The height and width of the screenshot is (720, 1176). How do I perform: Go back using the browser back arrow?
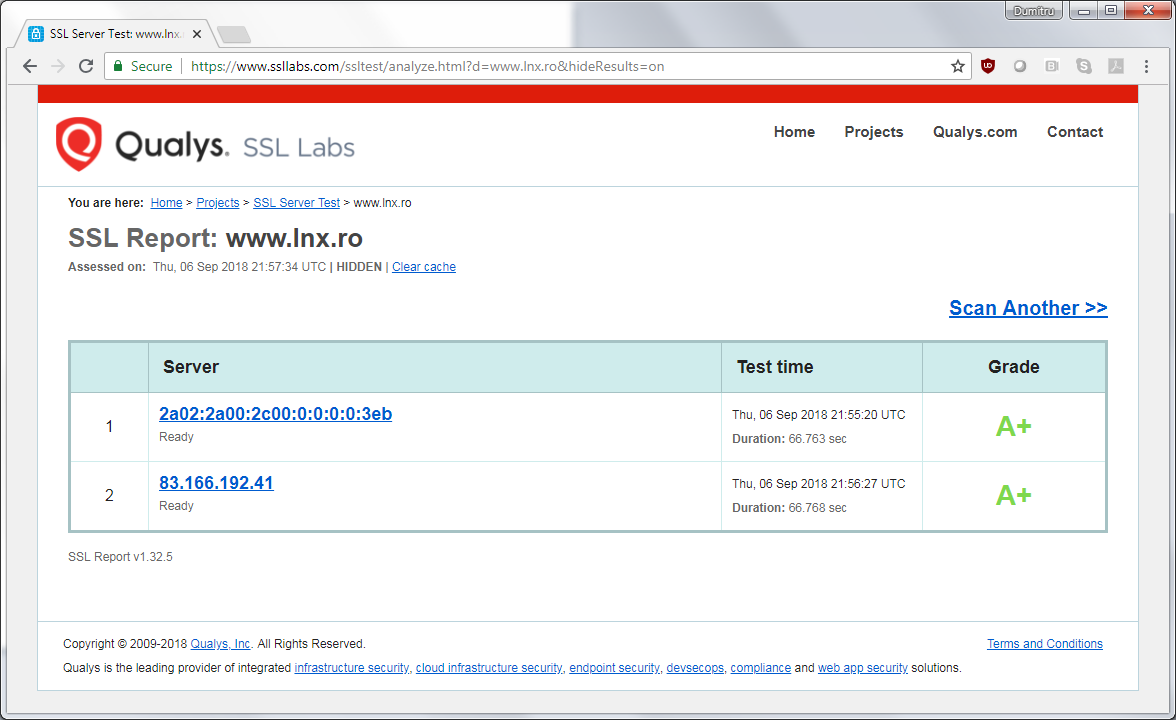(x=30, y=66)
